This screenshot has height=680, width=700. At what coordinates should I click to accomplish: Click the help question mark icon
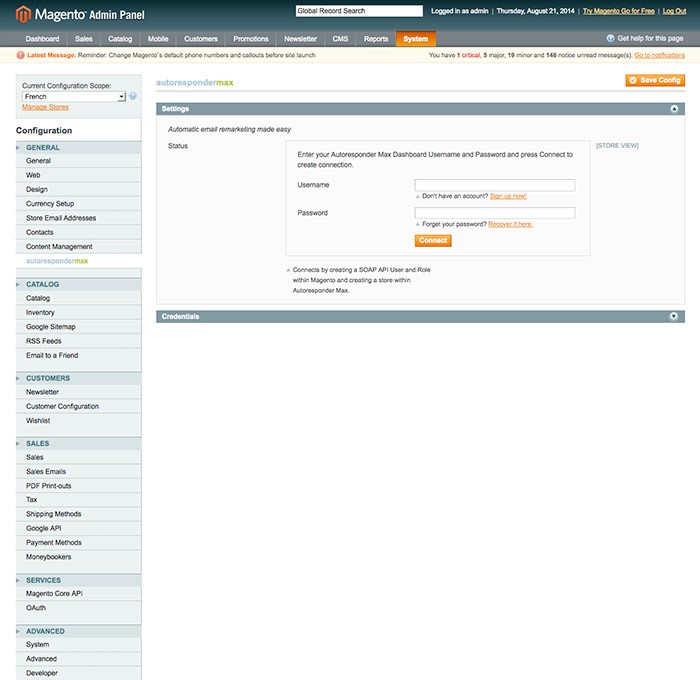point(610,38)
